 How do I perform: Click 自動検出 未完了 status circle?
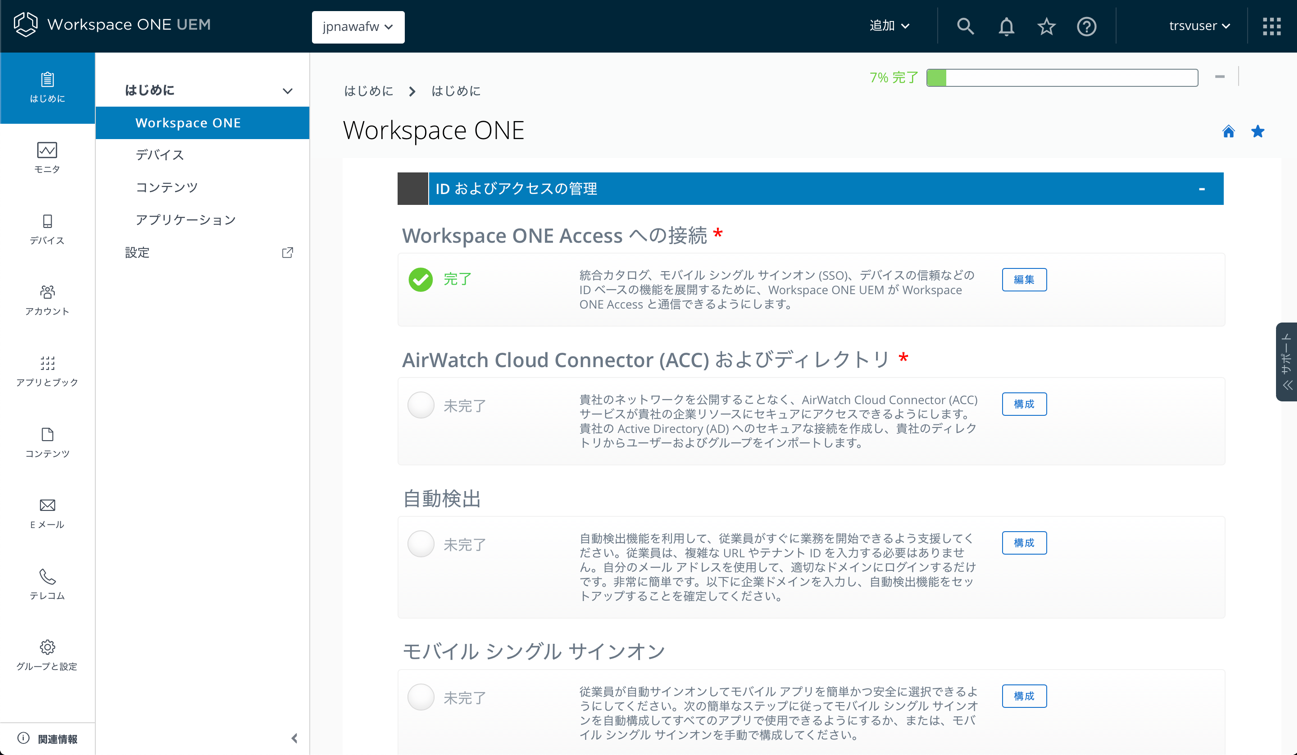pos(421,544)
